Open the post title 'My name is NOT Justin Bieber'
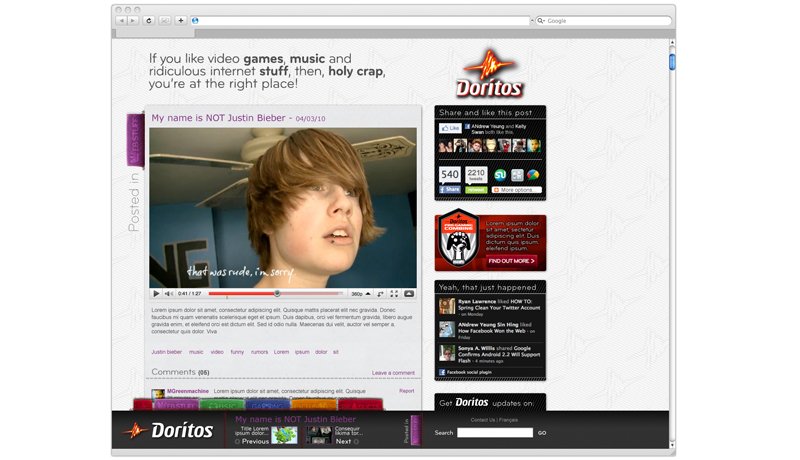This screenshot has height=460, width=800. [218, 118]
